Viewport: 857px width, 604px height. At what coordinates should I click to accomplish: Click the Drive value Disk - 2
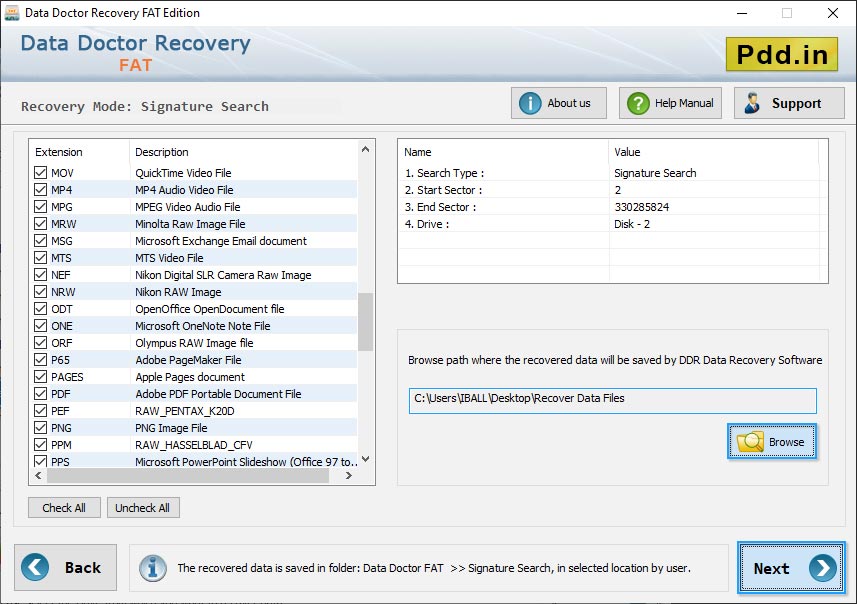pos(632,224)
